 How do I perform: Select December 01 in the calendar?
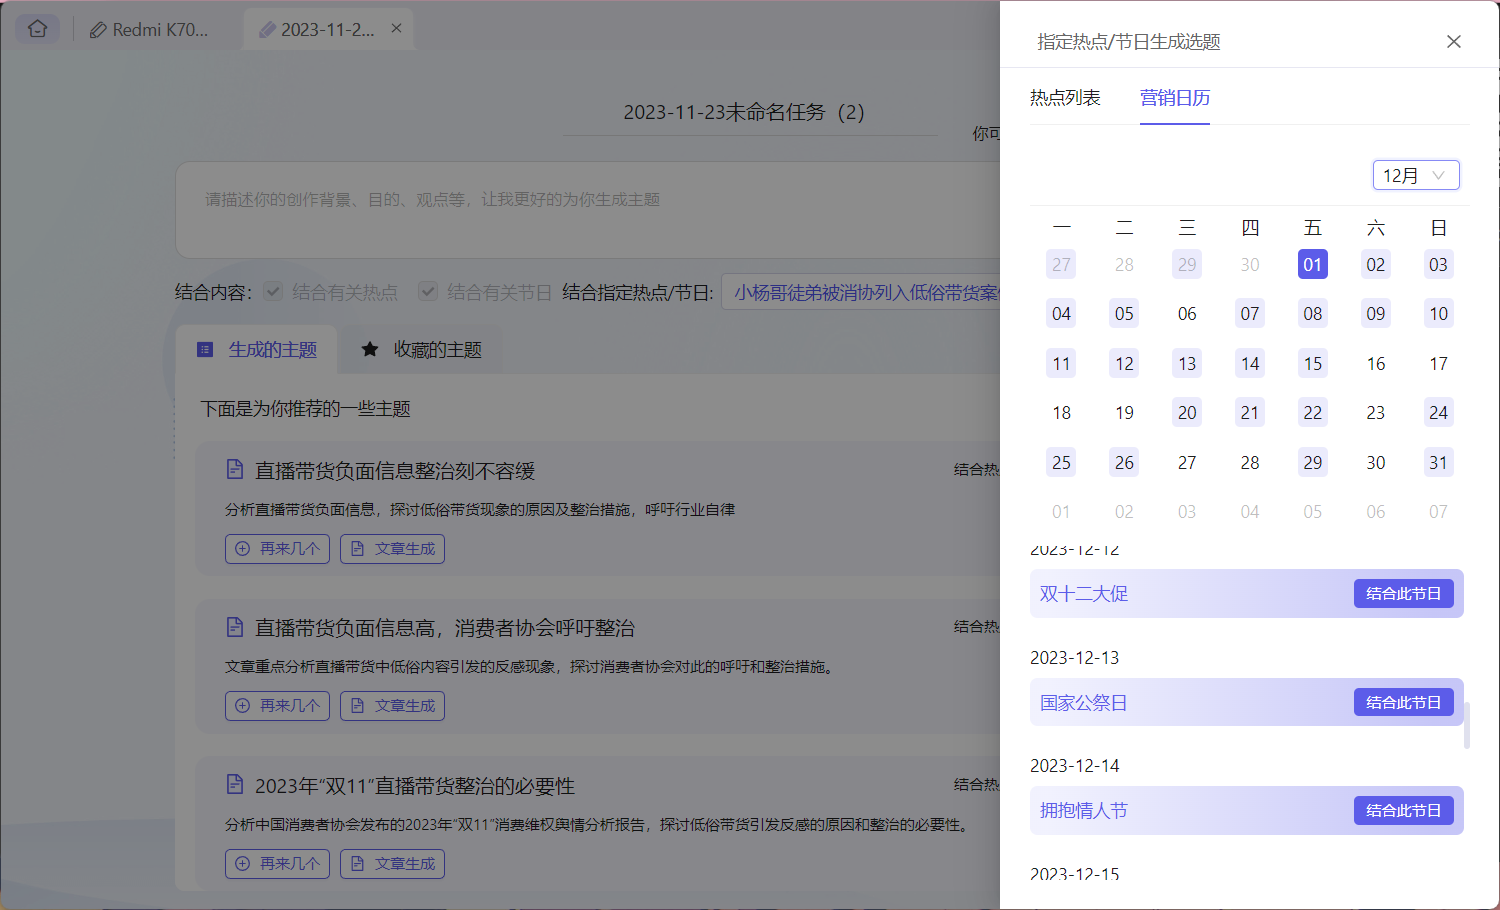[x=1312, y=264]
